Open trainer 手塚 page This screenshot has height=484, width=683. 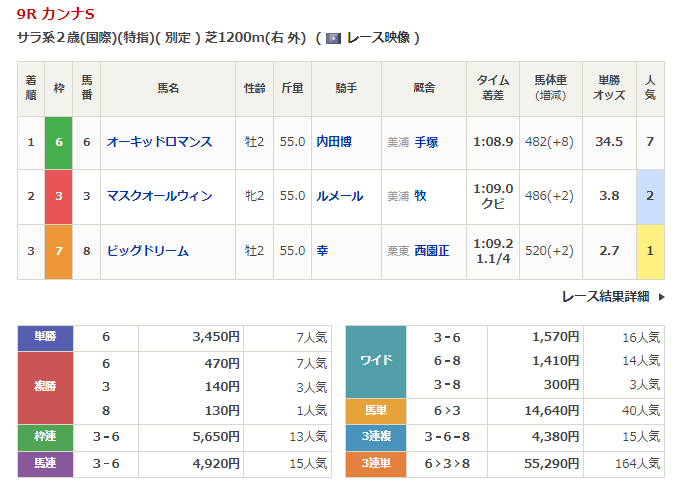point(426,142)
